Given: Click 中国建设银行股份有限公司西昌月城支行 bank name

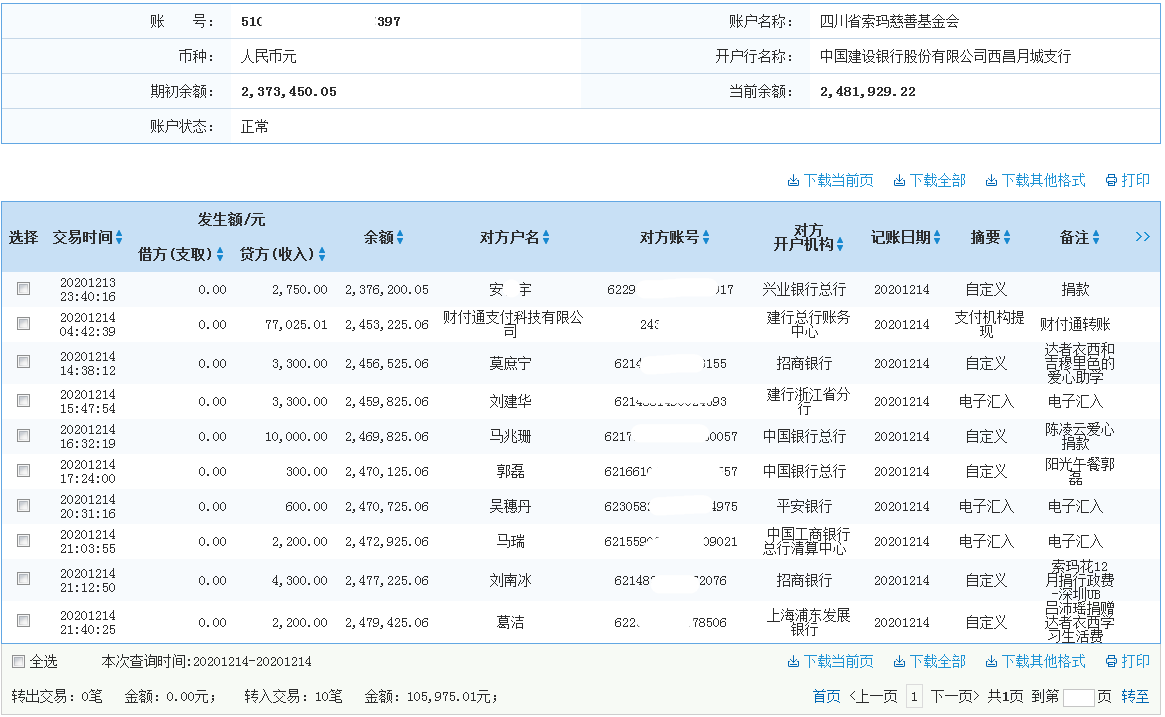Looking at the screenshot, I should tap(944, 56).
